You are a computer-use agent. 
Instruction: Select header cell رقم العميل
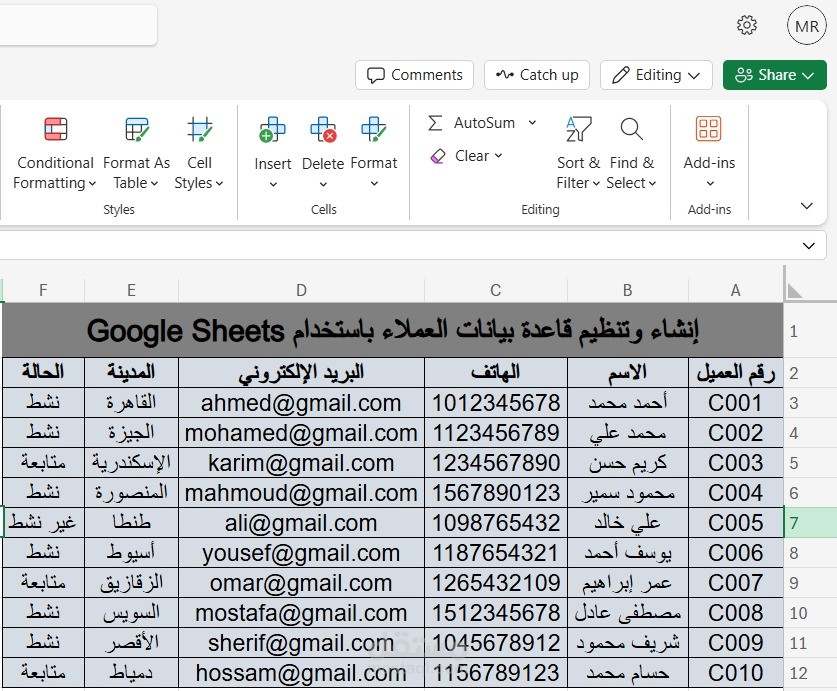pos(736,372)
